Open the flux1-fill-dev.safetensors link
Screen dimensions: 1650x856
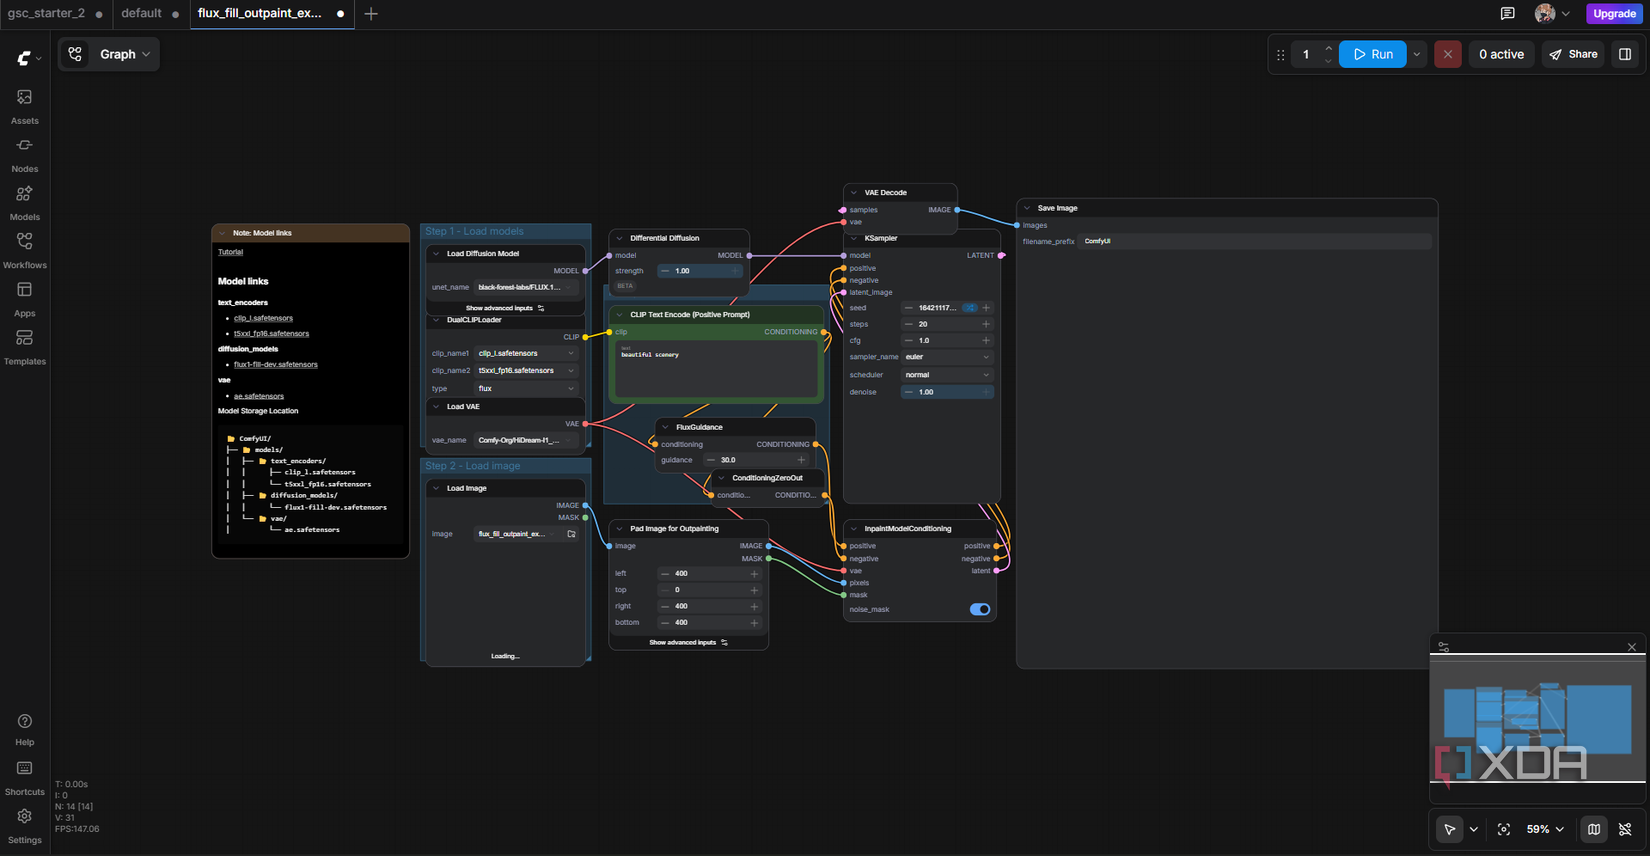click(x=276, y=365)
